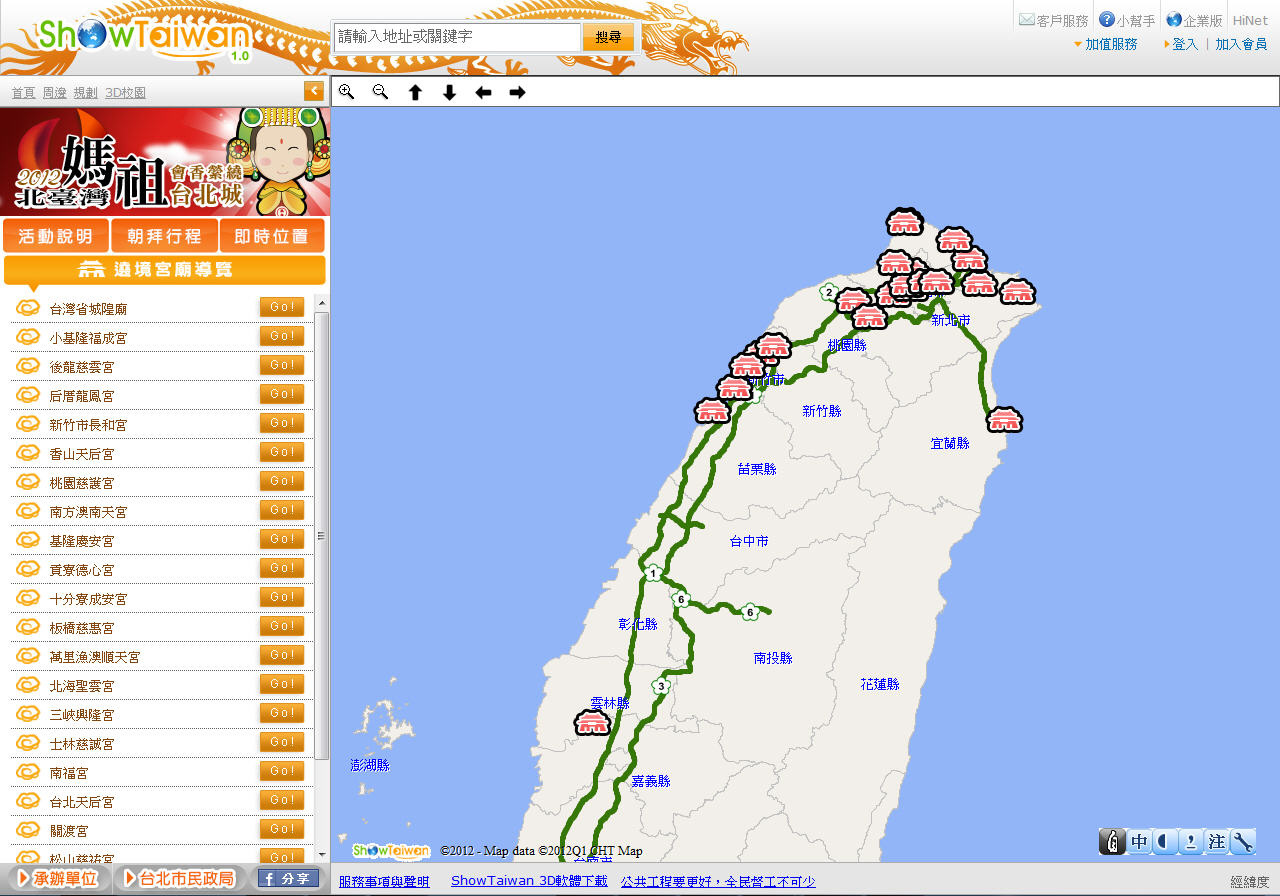Open the wrench settings tool on map

click(x=1243, y=842)
